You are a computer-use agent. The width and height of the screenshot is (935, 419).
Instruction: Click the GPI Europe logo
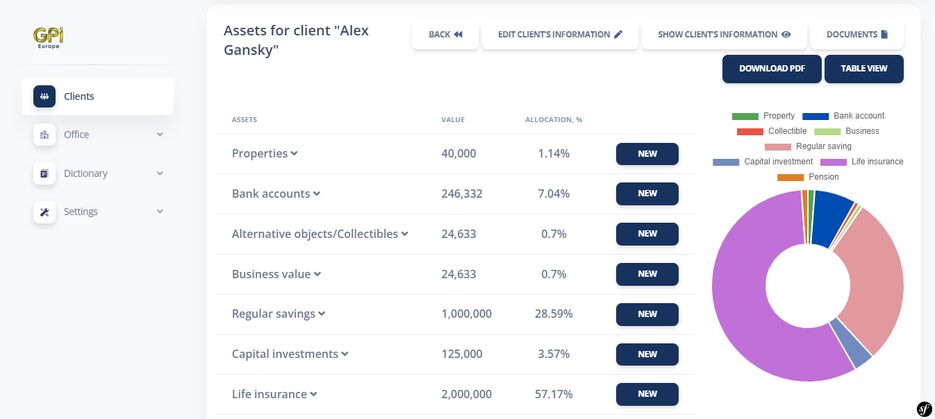pyautogui.click(x=47, y=39)
